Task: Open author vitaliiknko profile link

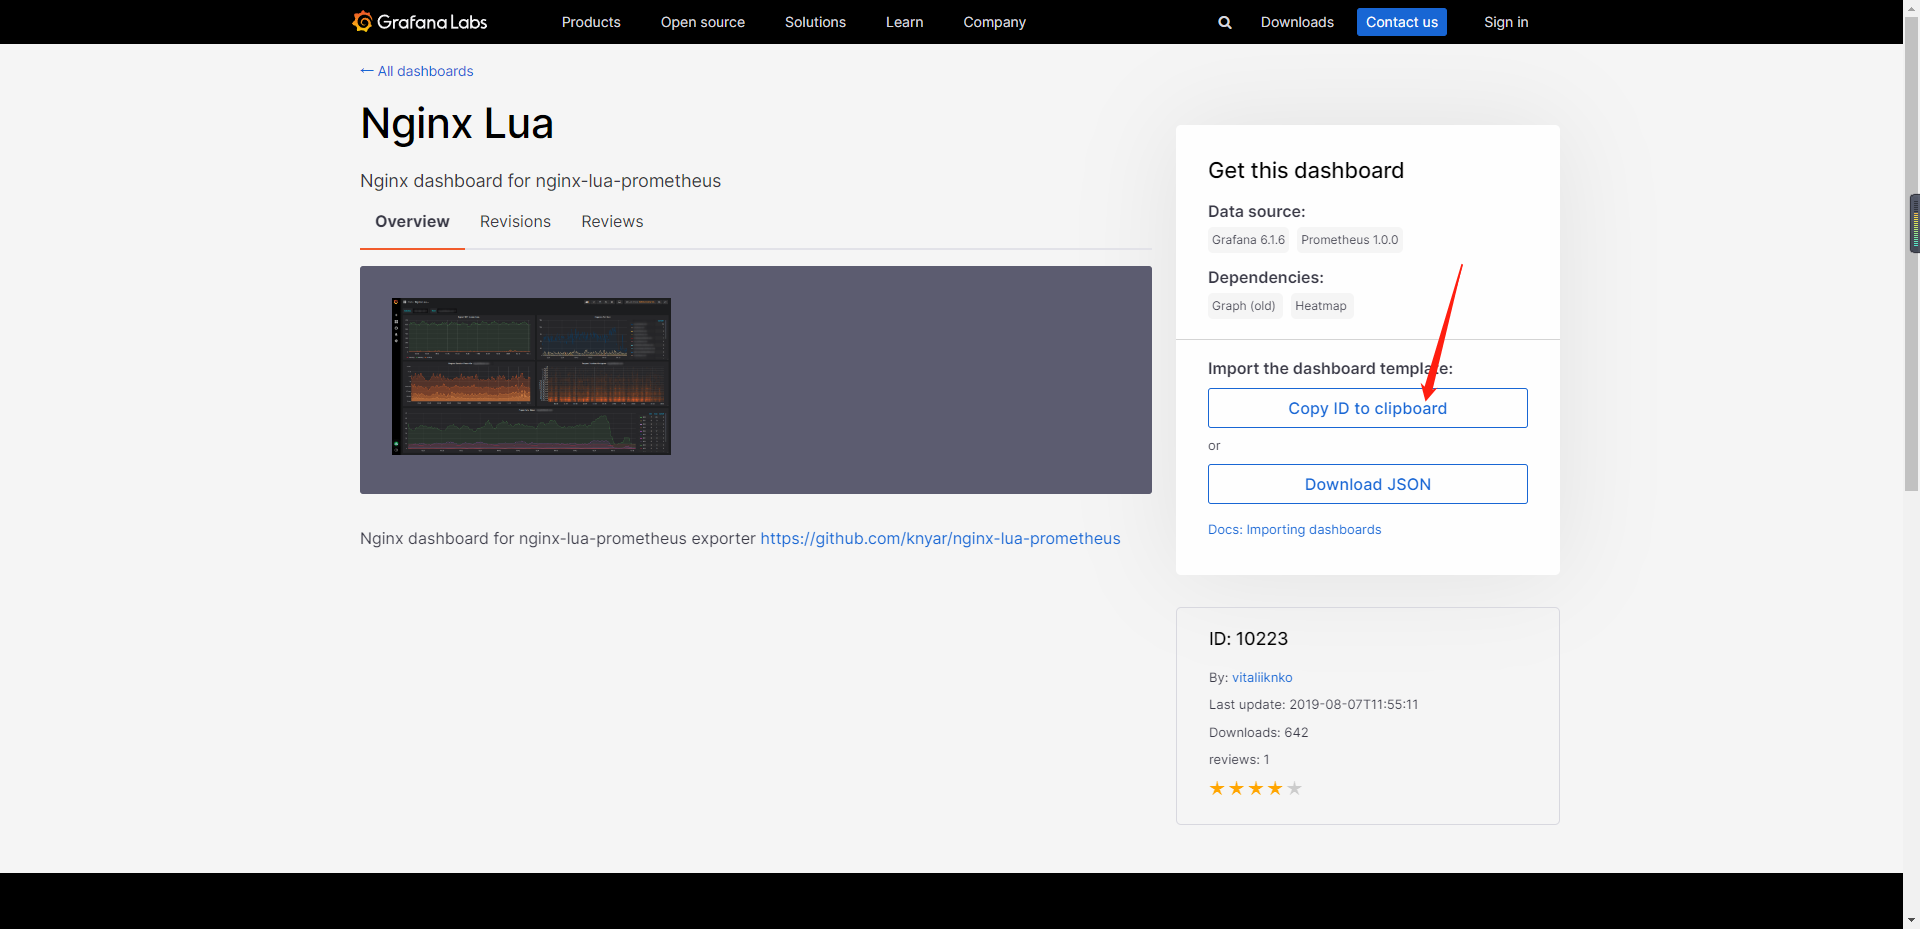Action: (x=1262, y=678)
